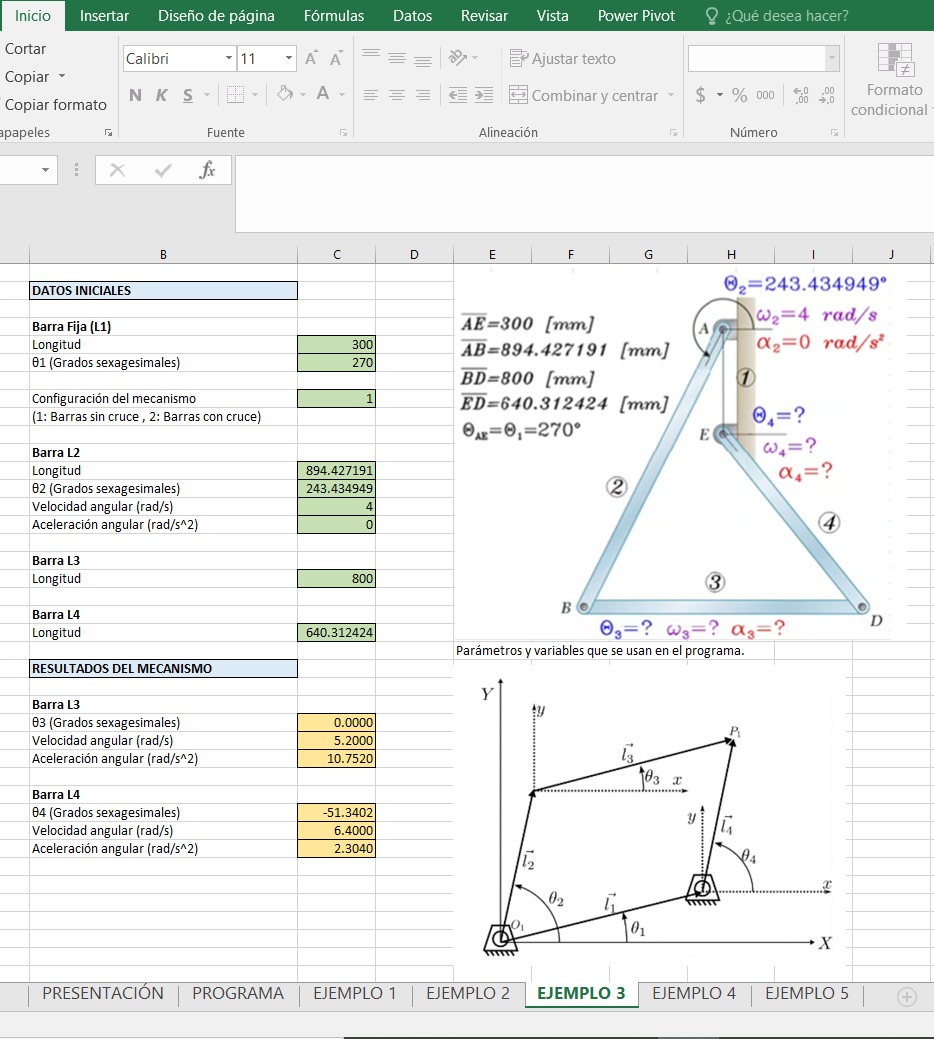
Task: Open borders dropdown arrow
Action: tap(255, 95)
